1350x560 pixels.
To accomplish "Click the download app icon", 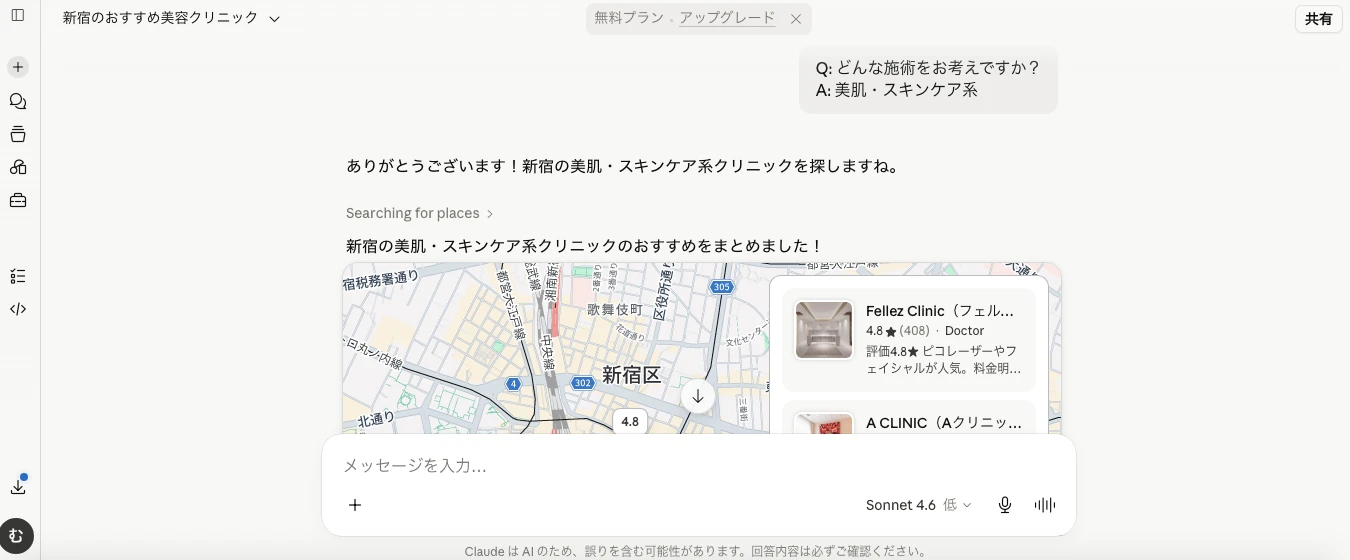I will (18, 487).
